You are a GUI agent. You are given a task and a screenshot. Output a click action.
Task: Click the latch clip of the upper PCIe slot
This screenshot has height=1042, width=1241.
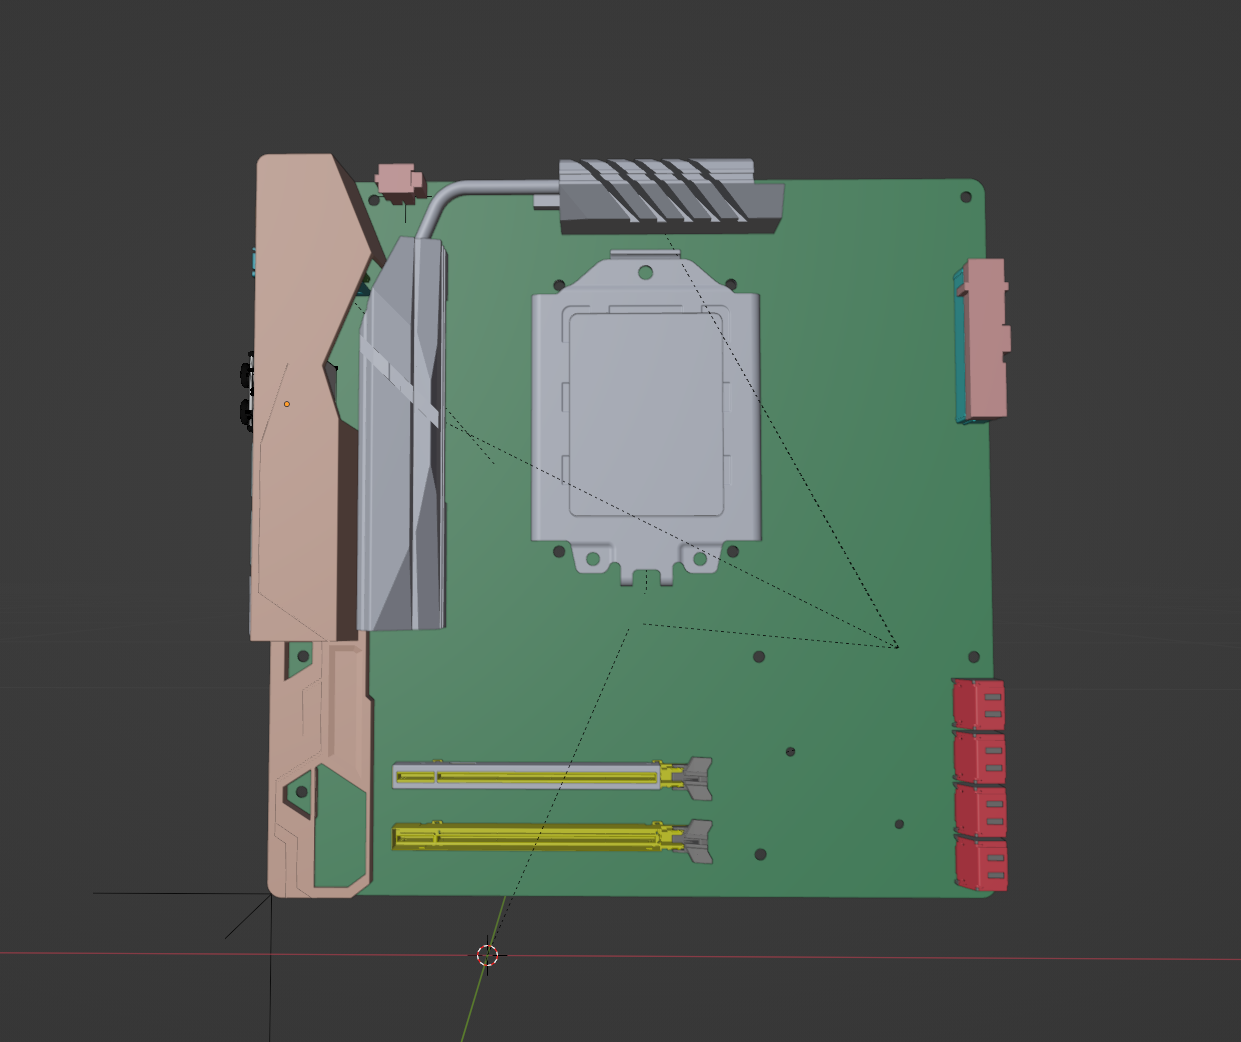[x=697, y=777]
